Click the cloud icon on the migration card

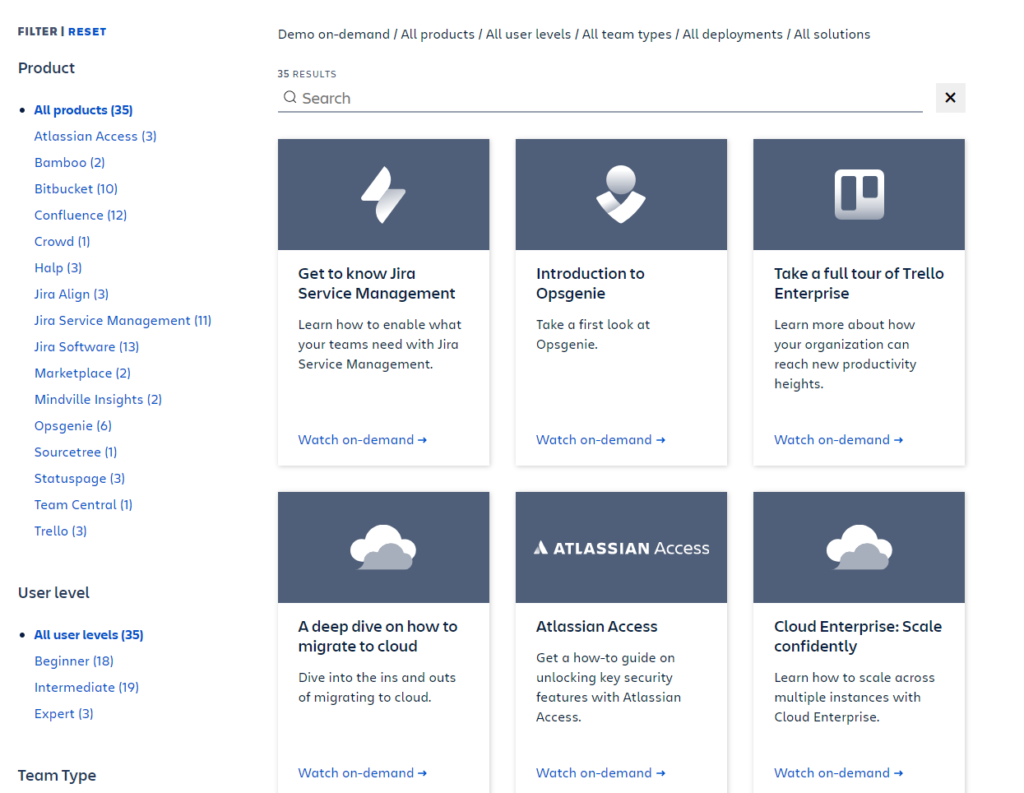point(383,547)
